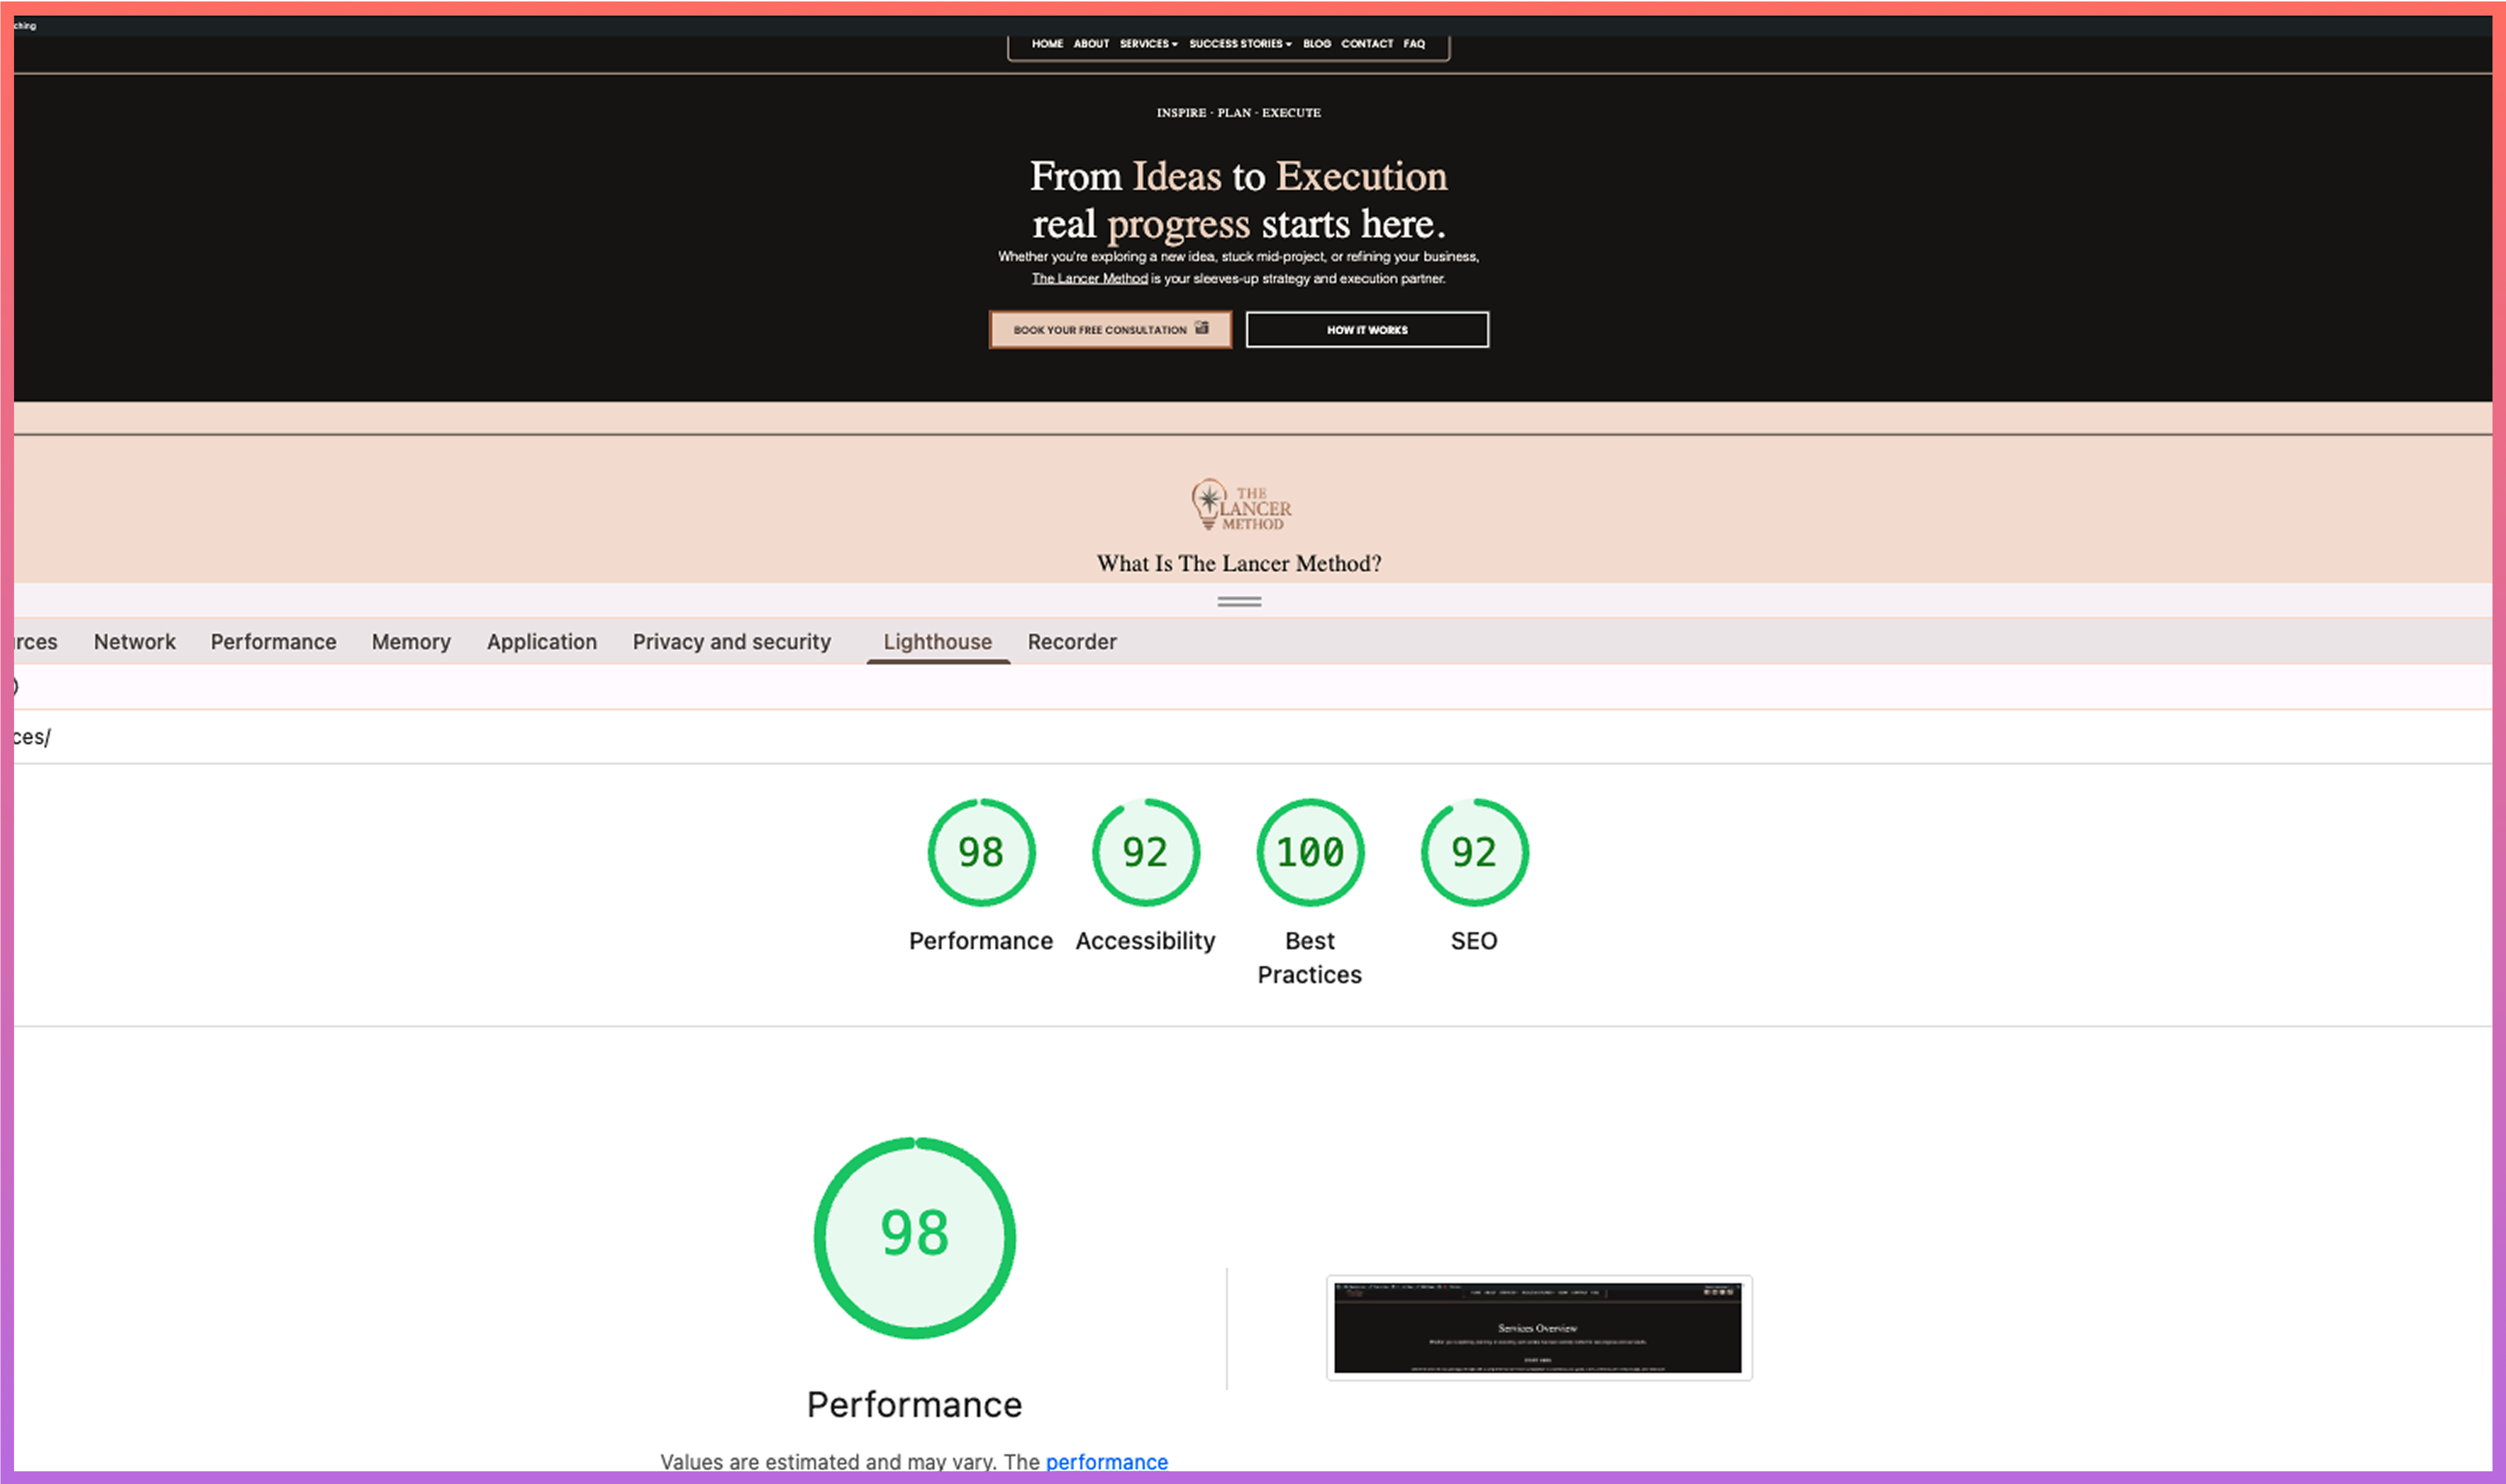Switch to the Memory DevTools tab
2506x1484 pixels.
coord(411,642)
